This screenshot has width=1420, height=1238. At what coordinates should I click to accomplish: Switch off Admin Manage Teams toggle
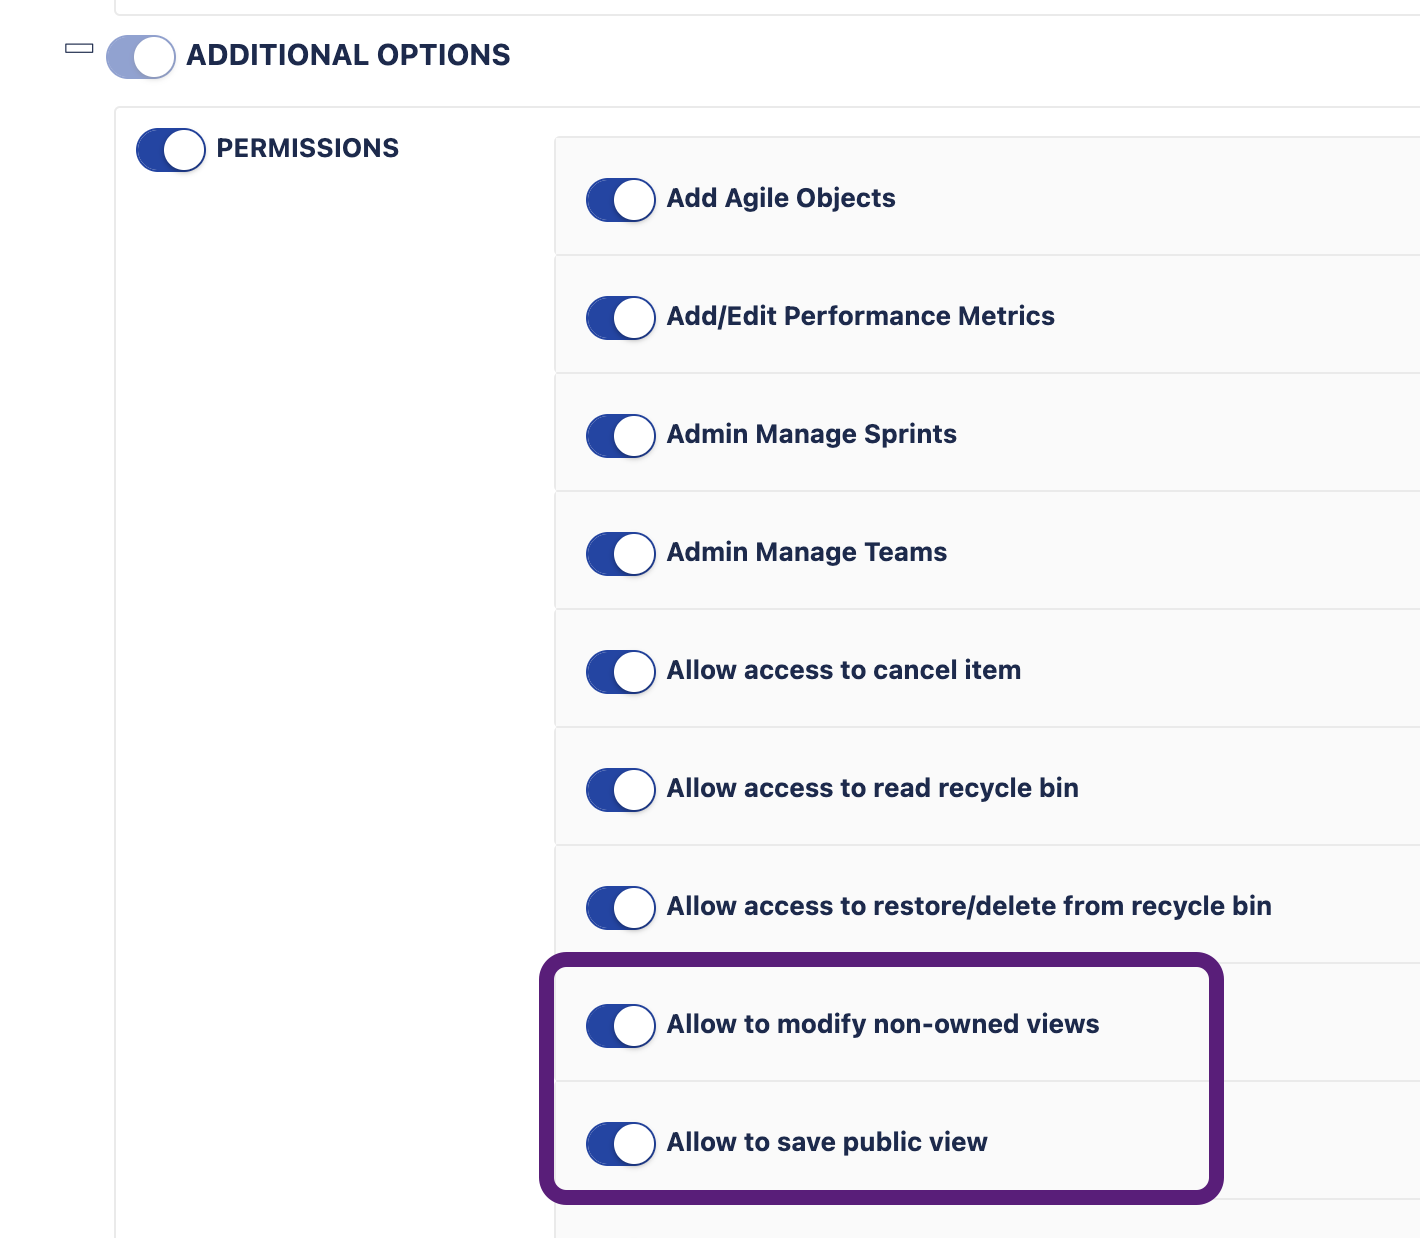click(621, 554)
